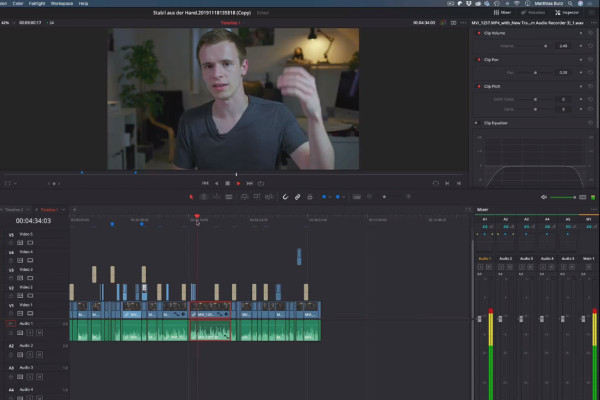The image size is (600, 400).
Task: Reset the Clip Volume section
Action: (x=591, y=33)
